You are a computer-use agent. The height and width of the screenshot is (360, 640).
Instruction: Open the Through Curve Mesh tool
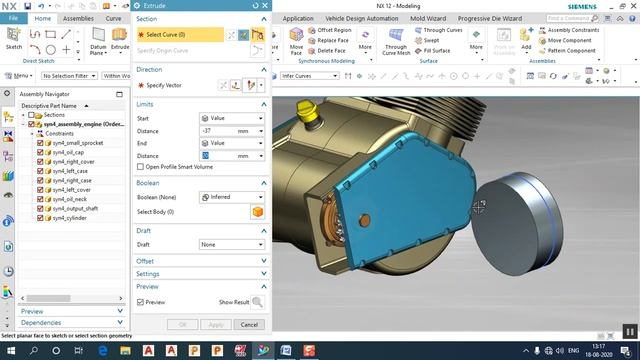[396, 41]
